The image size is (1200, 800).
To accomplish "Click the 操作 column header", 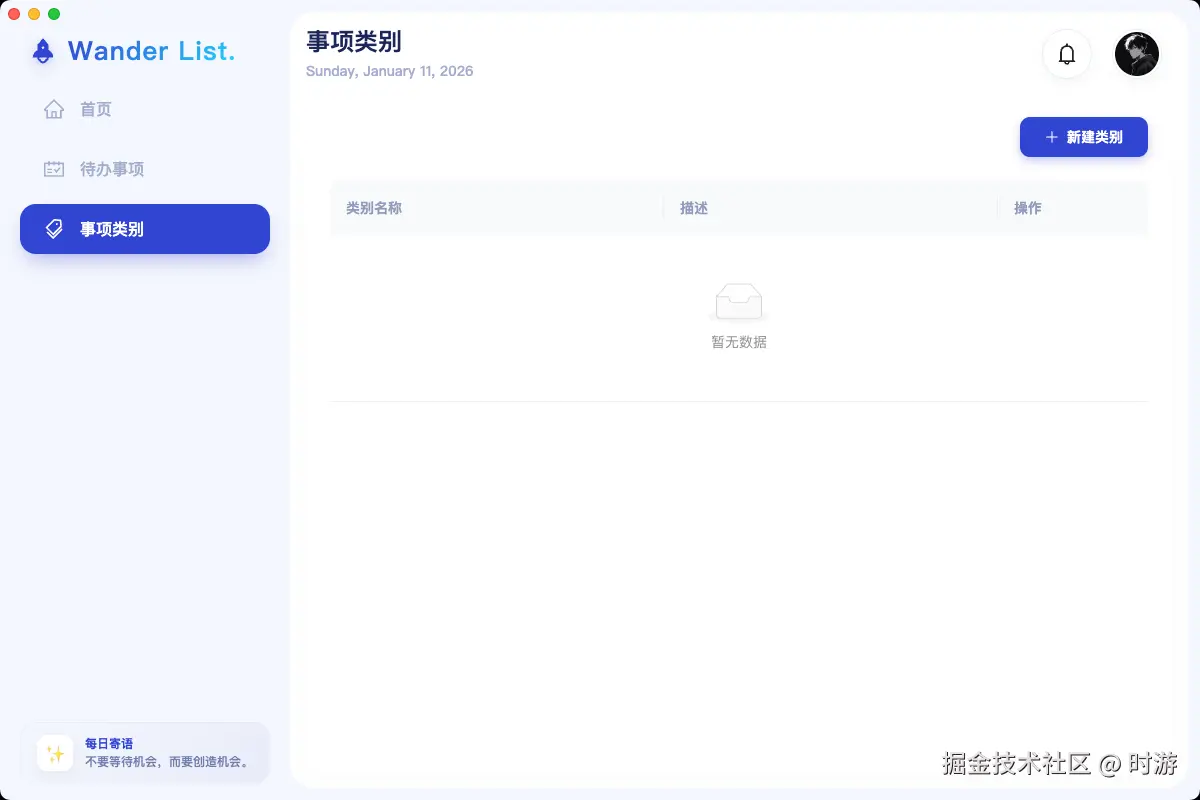I will pos(1073,208).
